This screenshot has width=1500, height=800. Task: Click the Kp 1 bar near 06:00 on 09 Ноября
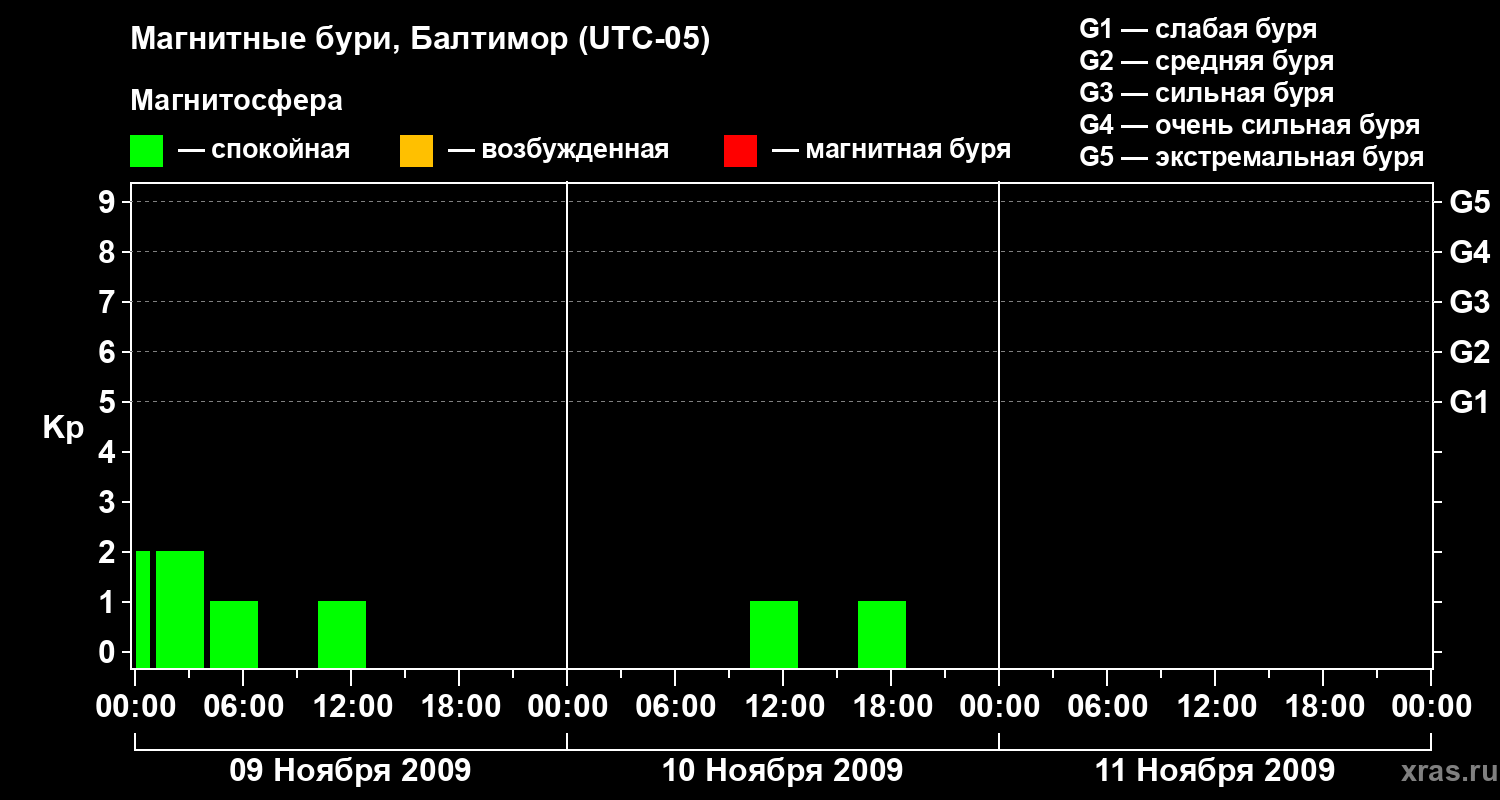coord(234,634)
